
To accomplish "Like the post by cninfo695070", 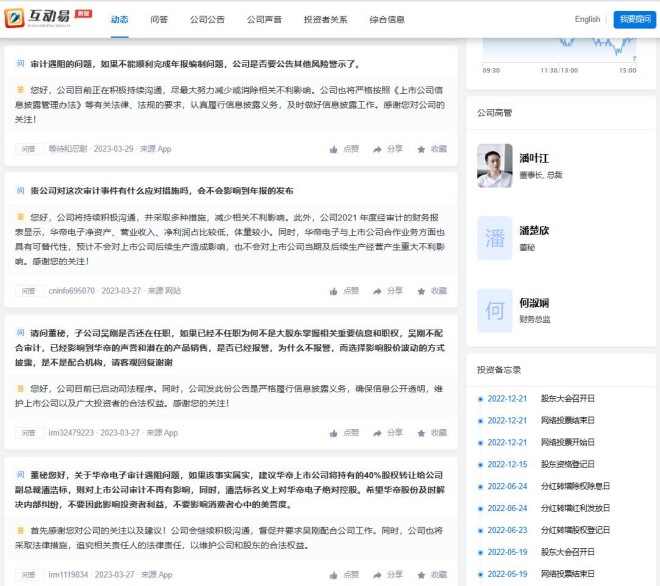I will [344, 291].
